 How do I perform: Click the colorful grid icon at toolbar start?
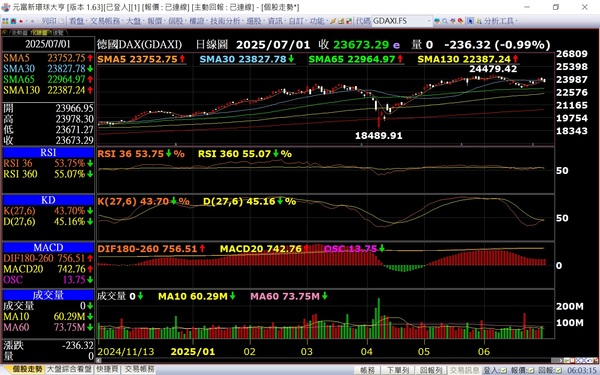click(5, 21)
